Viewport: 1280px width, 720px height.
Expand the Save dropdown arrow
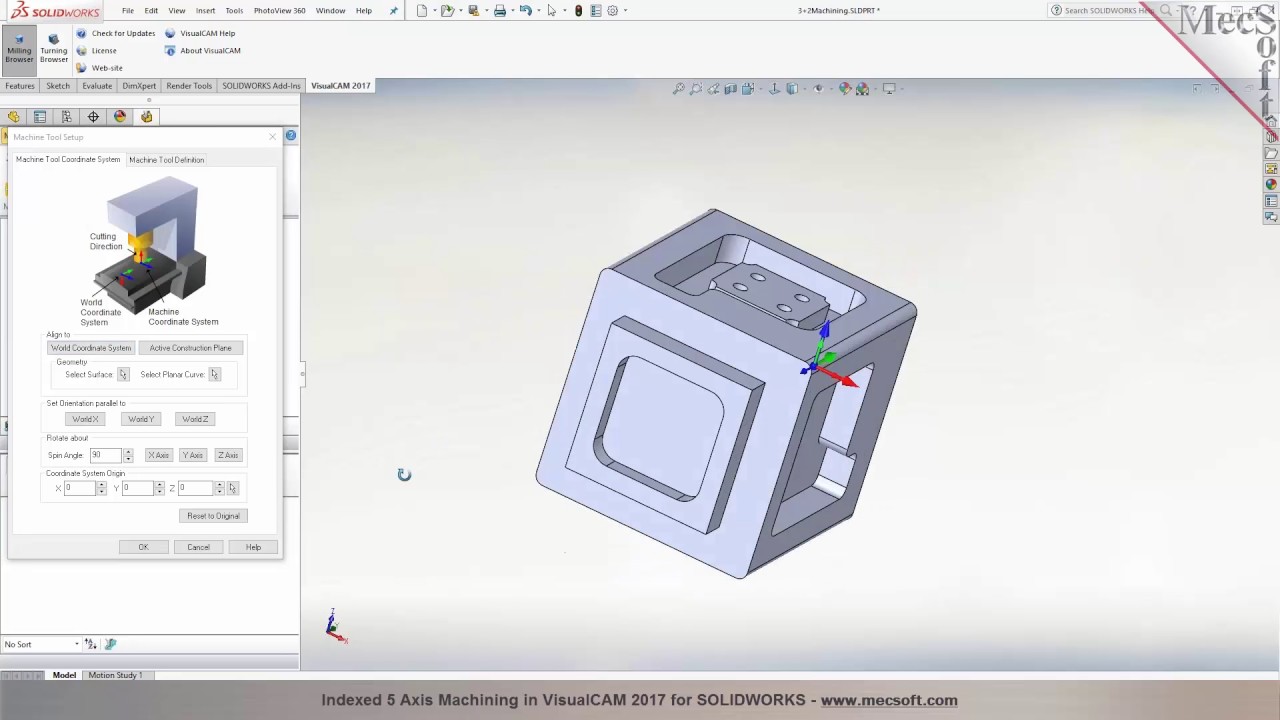point(485,11)
